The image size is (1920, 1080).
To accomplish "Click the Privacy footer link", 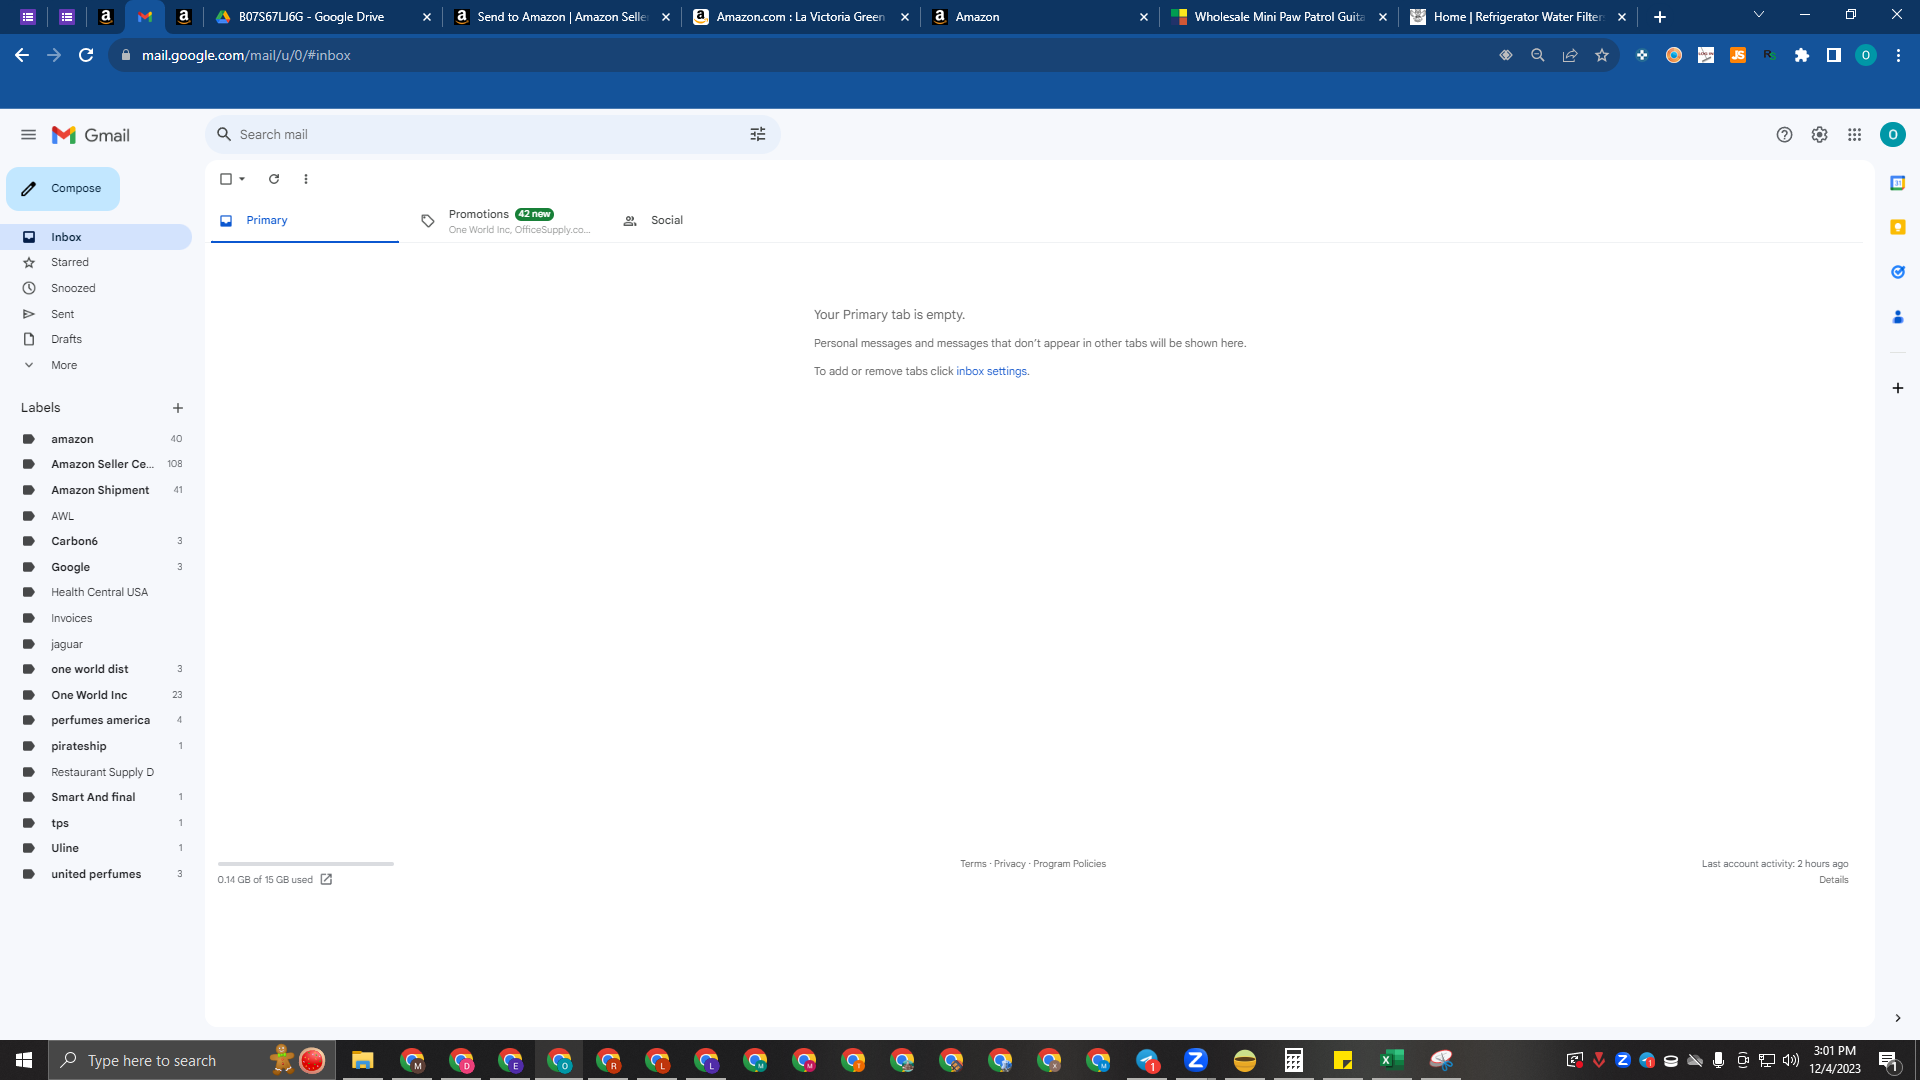I will pyautogui.click(x=1009, y=864).
